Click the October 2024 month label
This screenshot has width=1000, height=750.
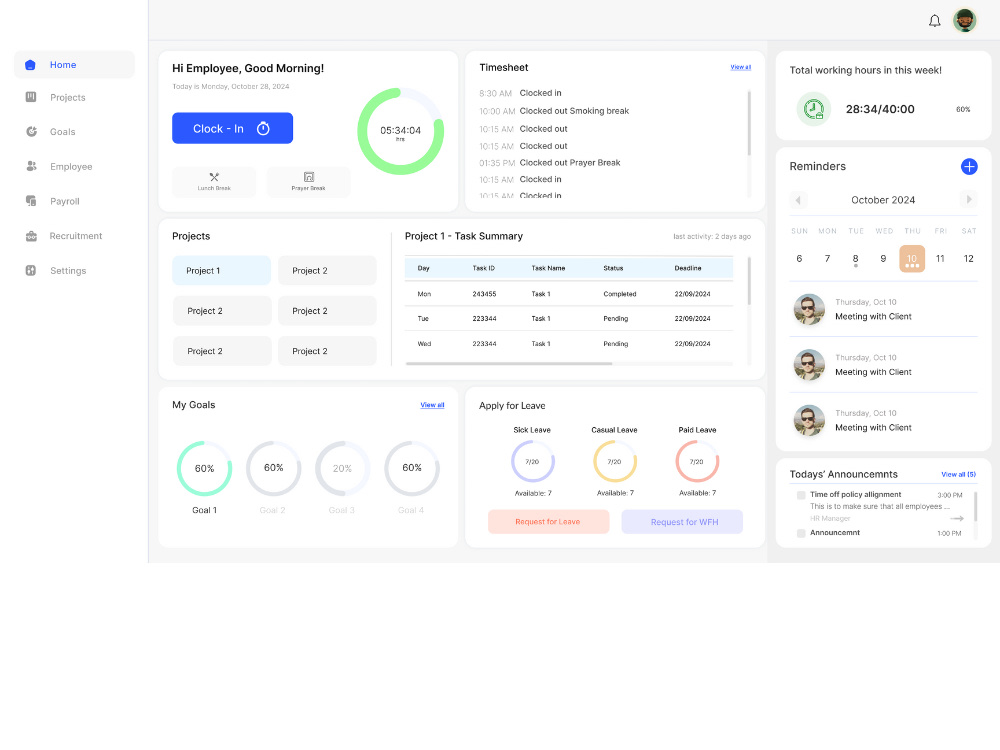883,200
